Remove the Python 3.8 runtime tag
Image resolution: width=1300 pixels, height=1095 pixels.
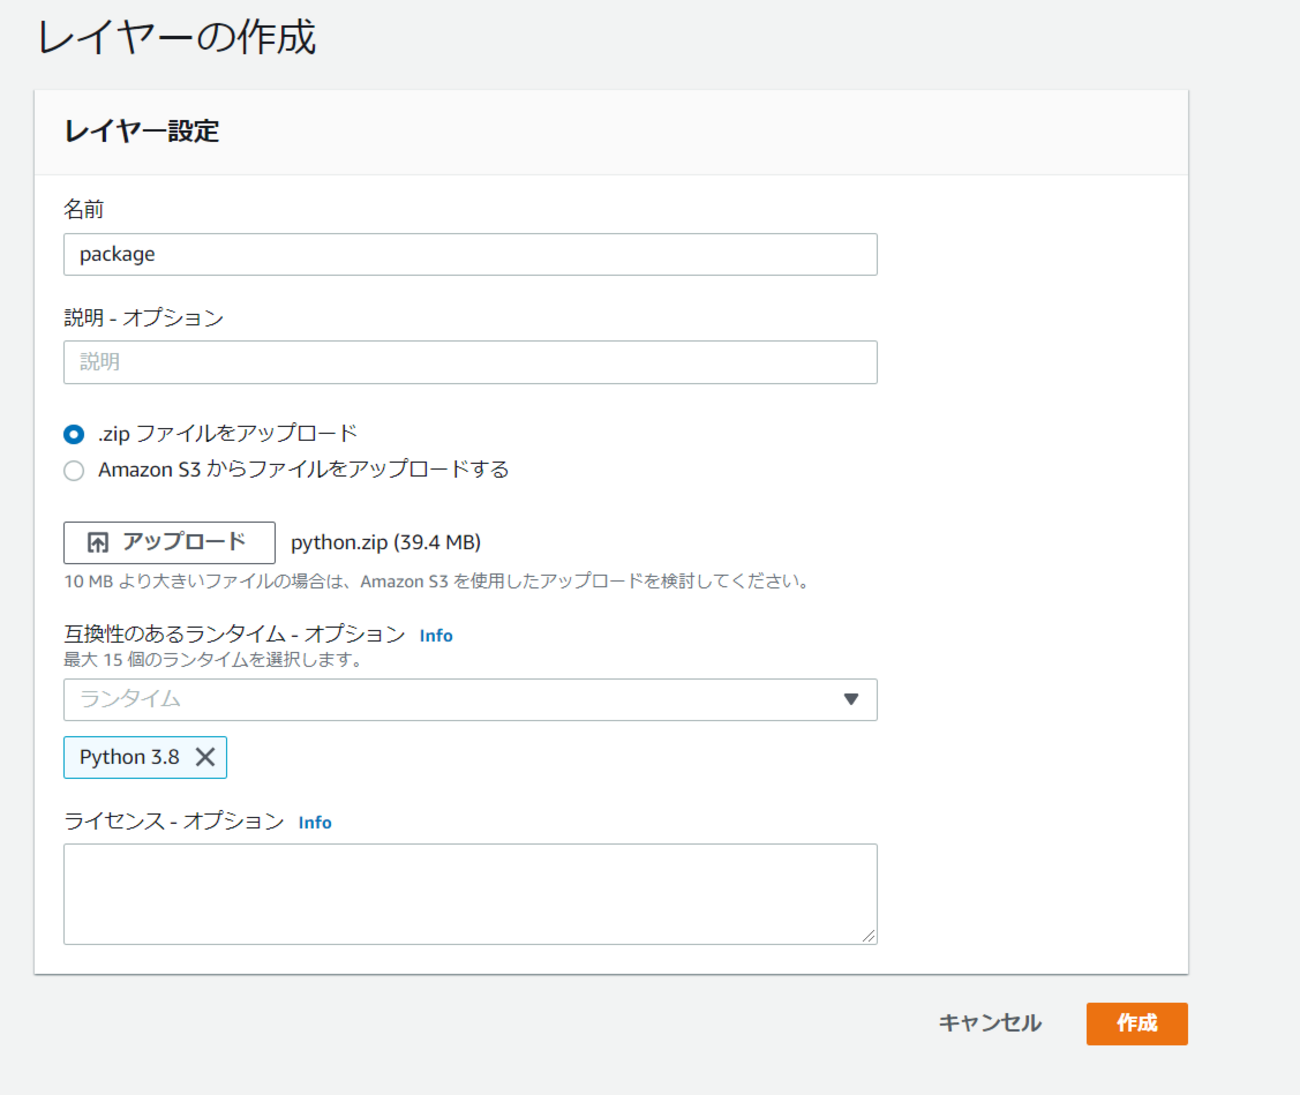(x=205, y=757)
